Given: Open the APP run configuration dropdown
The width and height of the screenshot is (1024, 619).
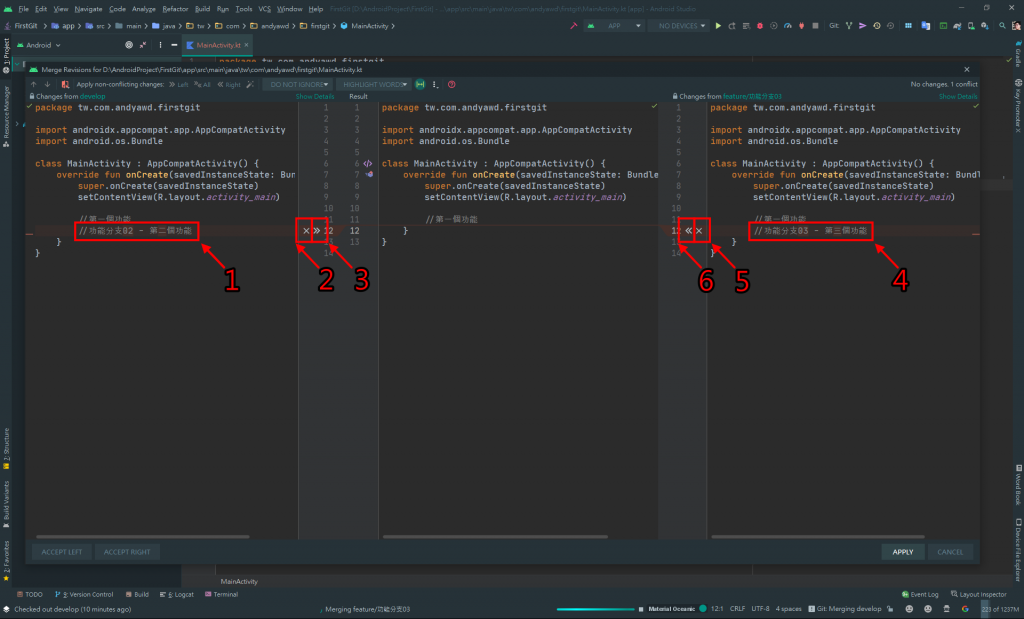Looking at the screenshot, I should coord(614,26).
